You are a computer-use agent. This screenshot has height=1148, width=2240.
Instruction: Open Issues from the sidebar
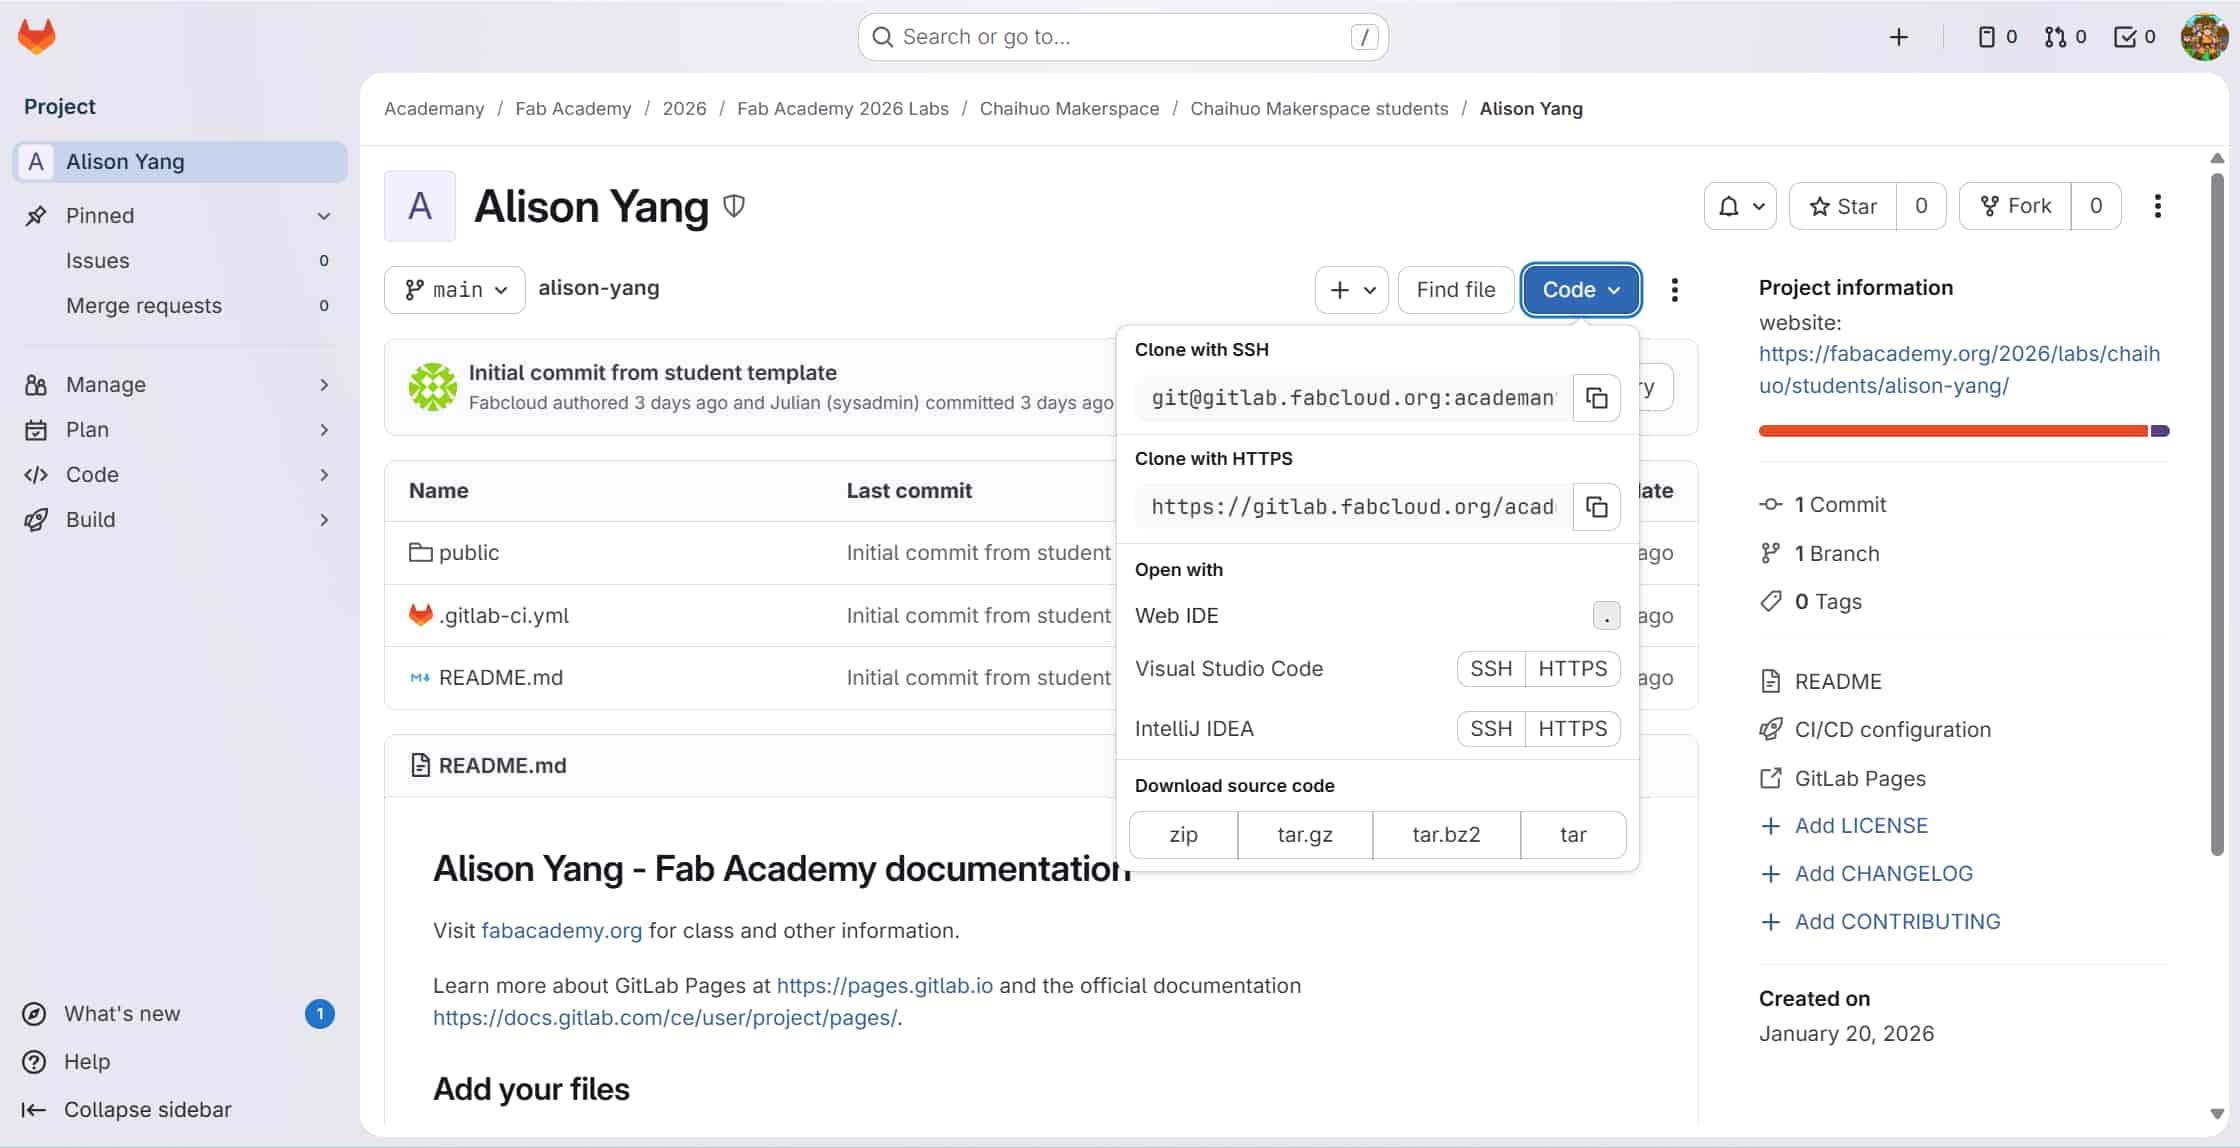point(98,260)
